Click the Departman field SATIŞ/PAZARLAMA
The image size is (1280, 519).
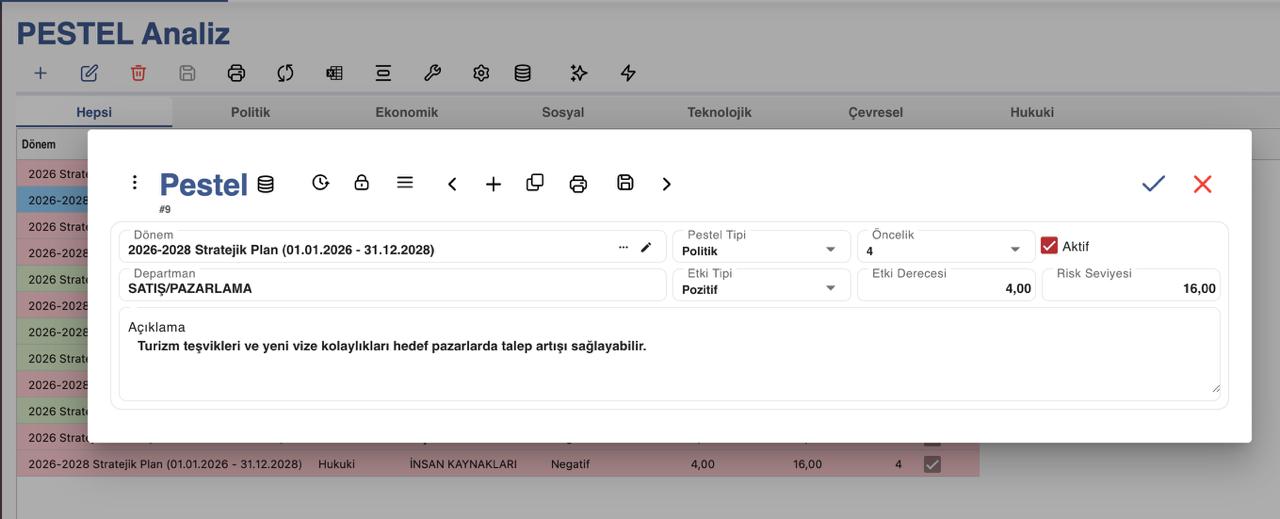coord(392,285)
